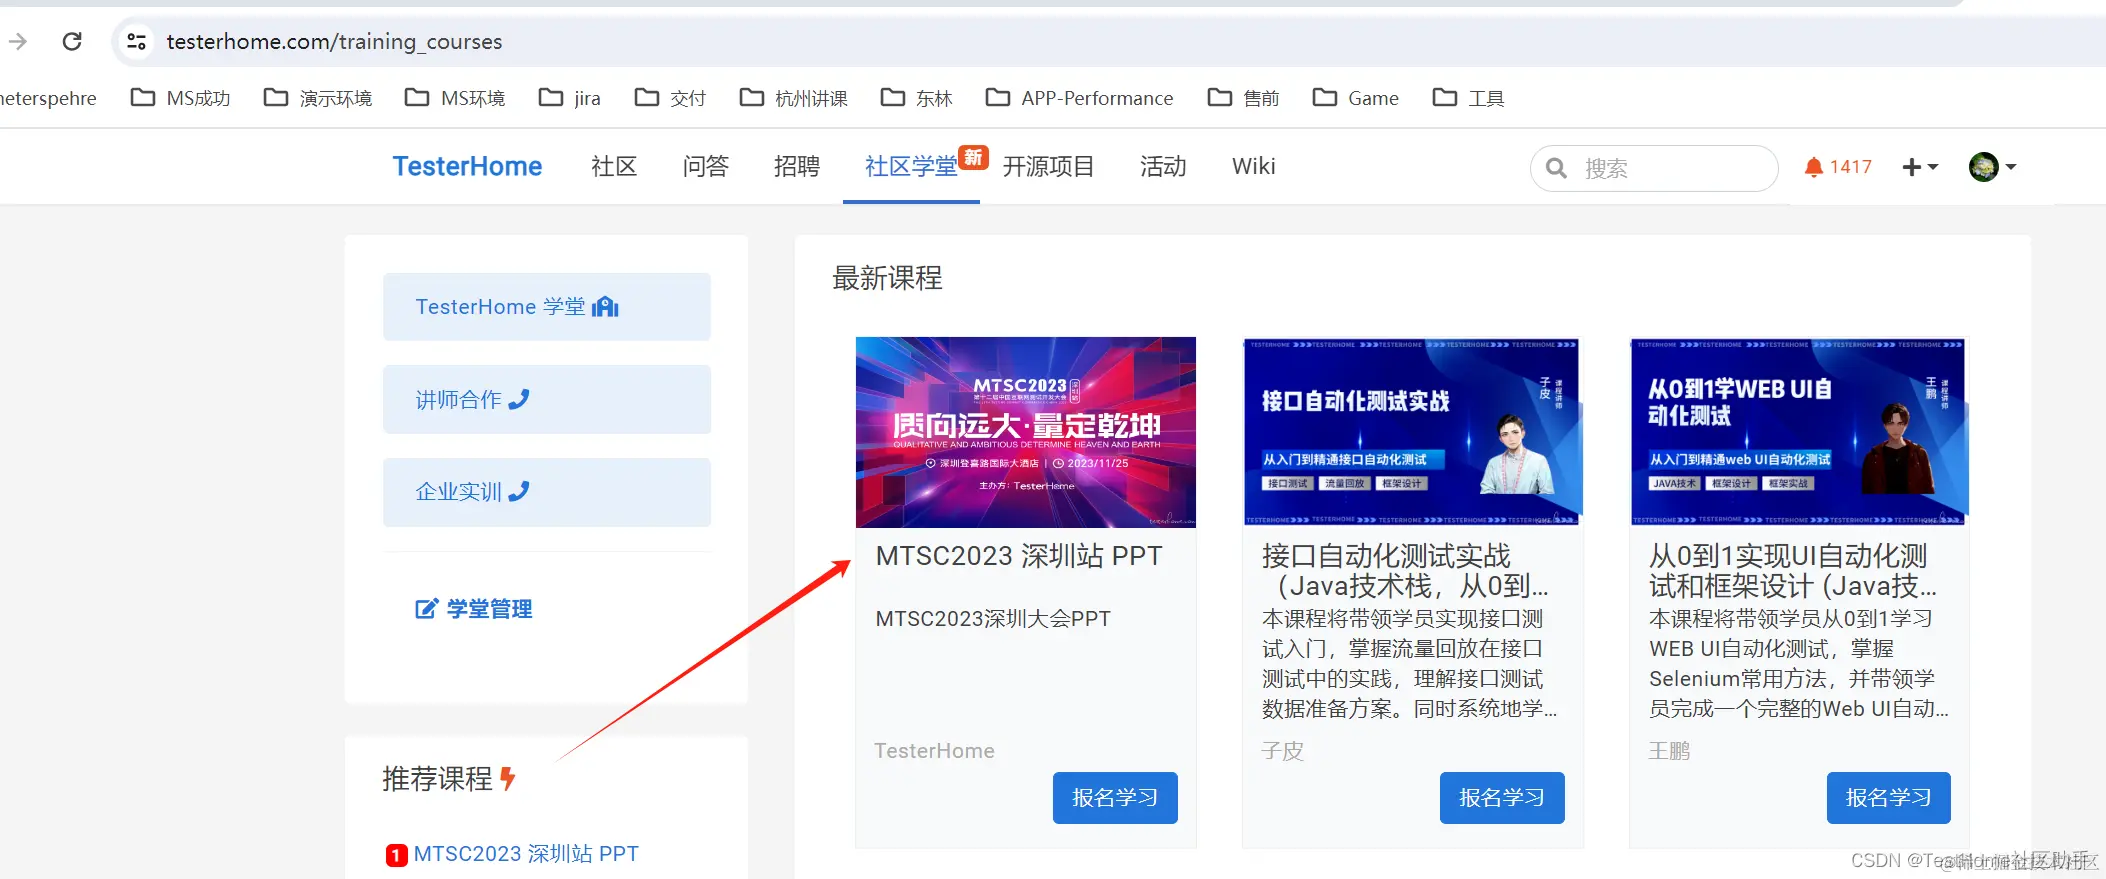Click 报名学习 for MTSC2023 course
Image resolution: width=2106 pixels, height=879 pixels.
pyautogui.click(x=1115, y=798)
